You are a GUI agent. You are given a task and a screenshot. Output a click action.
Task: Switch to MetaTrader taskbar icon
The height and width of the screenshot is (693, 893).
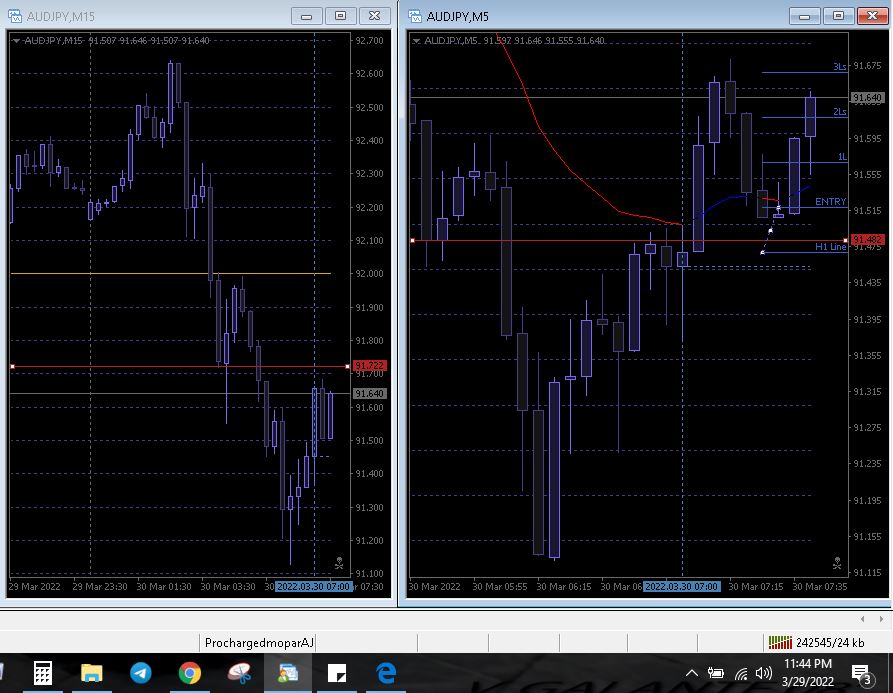[x=288, y=673]
